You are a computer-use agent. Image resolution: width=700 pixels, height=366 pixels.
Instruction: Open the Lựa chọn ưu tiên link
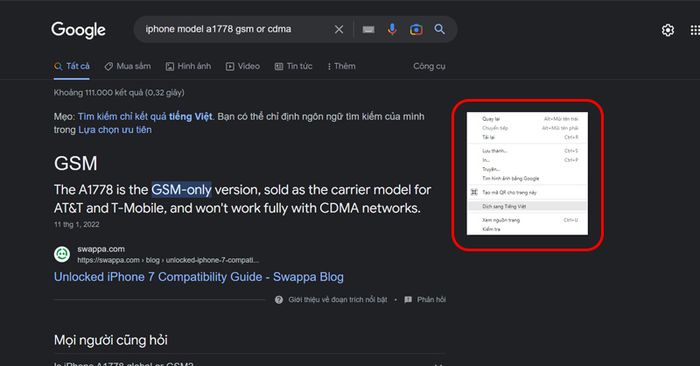(x=115, y=130)
